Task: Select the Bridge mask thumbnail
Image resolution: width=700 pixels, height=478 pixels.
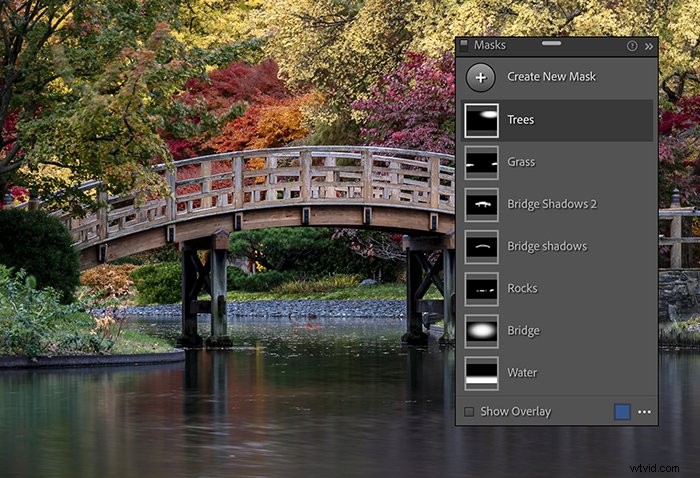Action: 481,331
